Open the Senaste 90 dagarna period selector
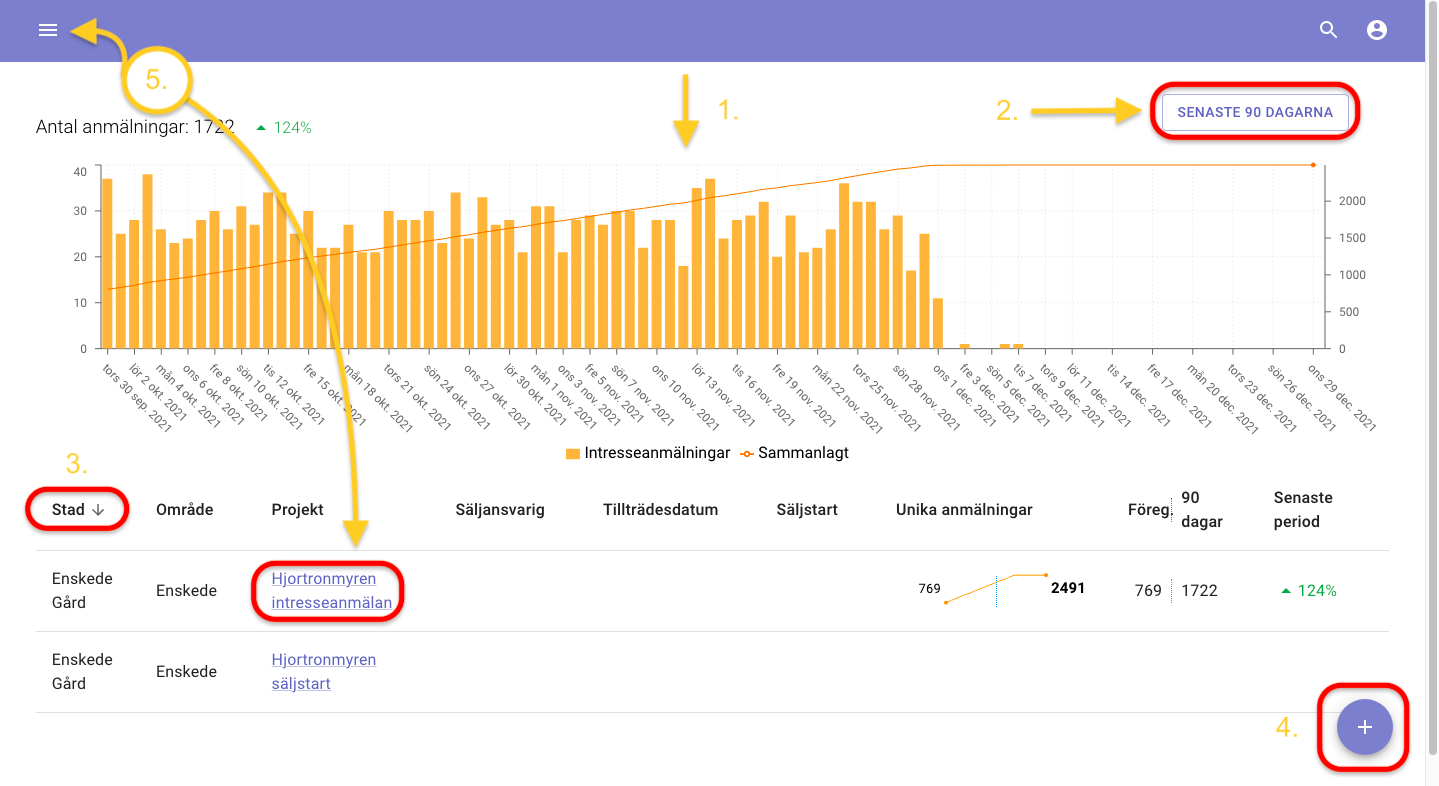Image resolution: width=1439 pixels, height=786 pixels. click(x=1254, y=113)
